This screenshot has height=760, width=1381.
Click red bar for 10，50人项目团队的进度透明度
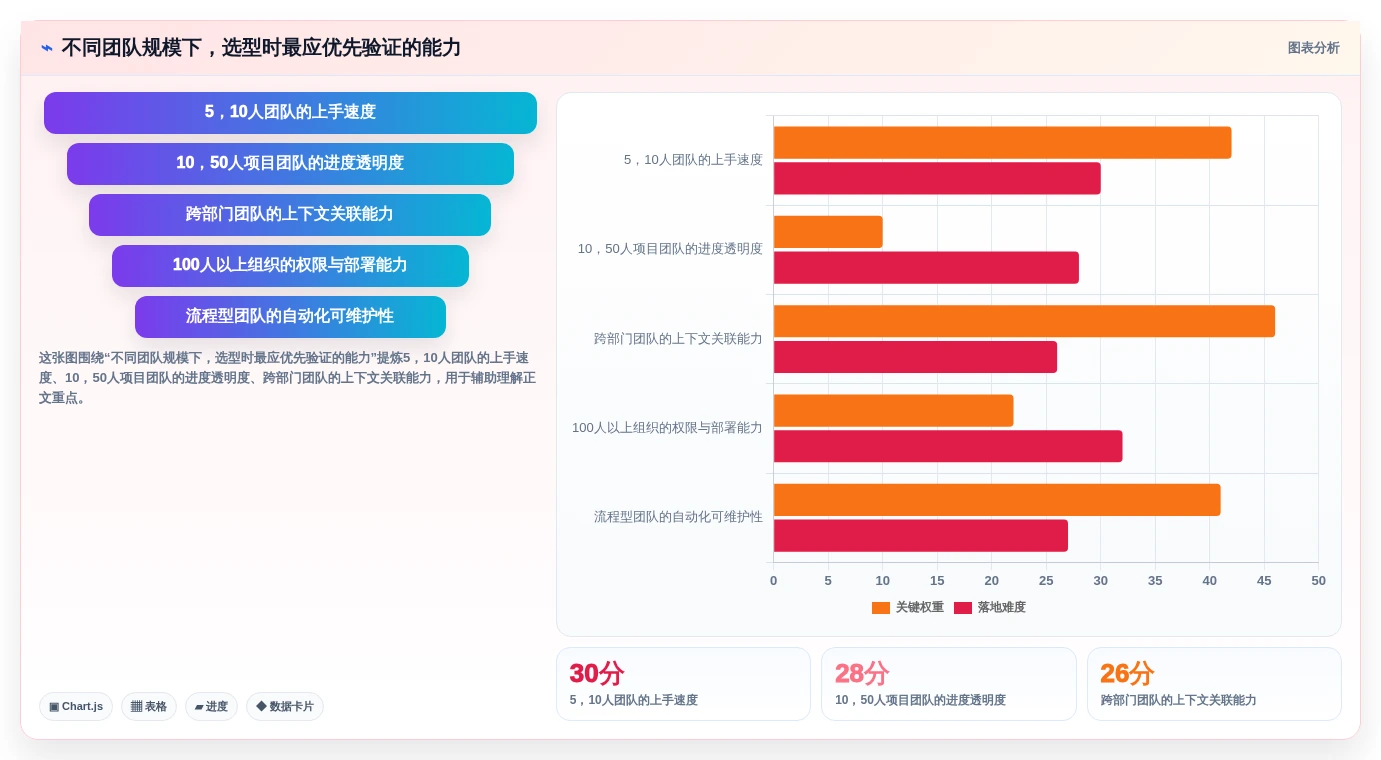click(926, 268)
